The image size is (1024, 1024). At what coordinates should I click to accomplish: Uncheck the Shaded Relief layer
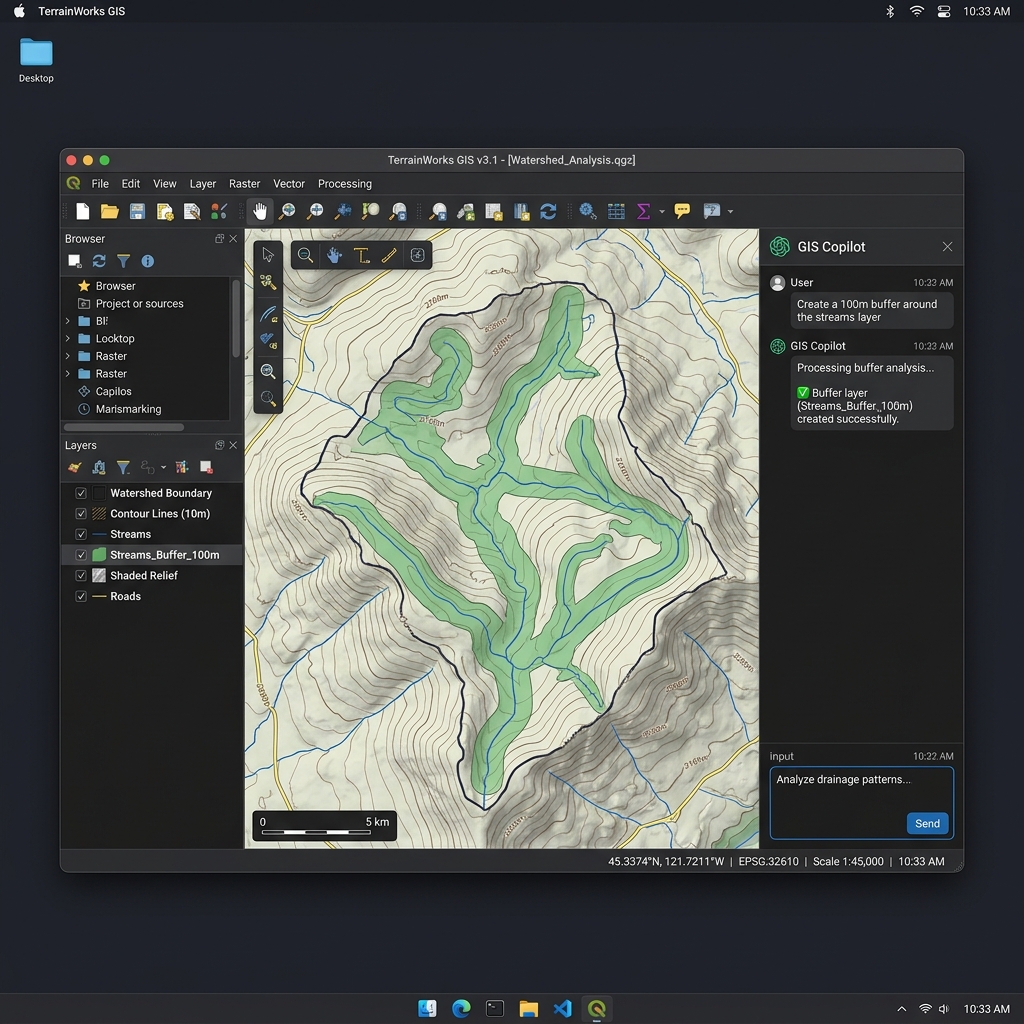[x=81, y=575]
